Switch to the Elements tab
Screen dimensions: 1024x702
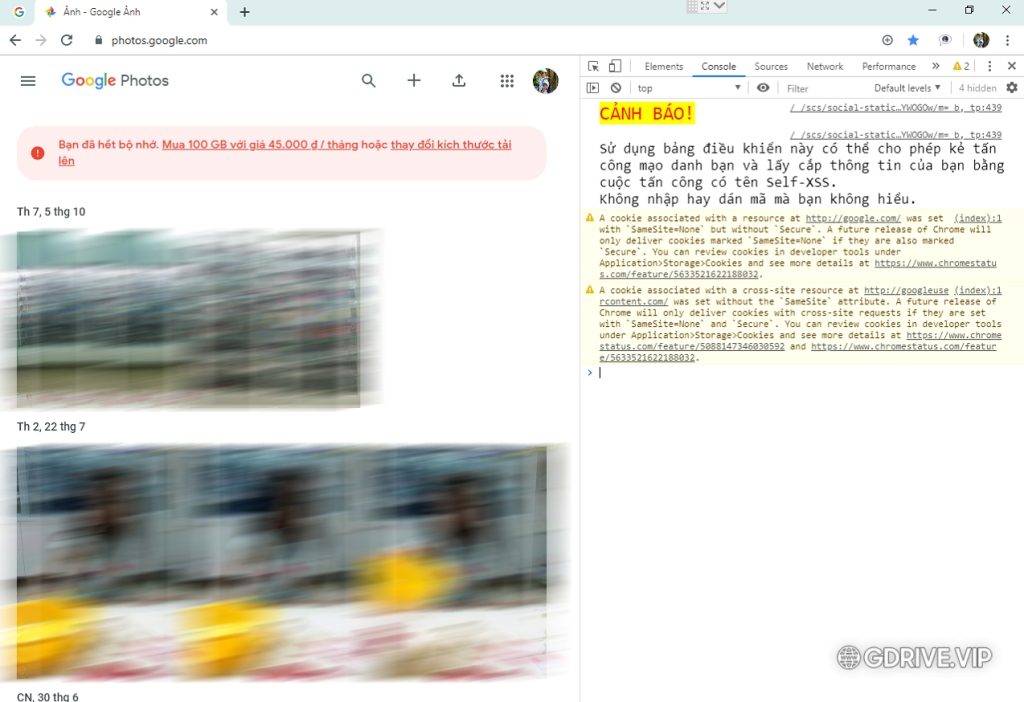click(663, 66)
